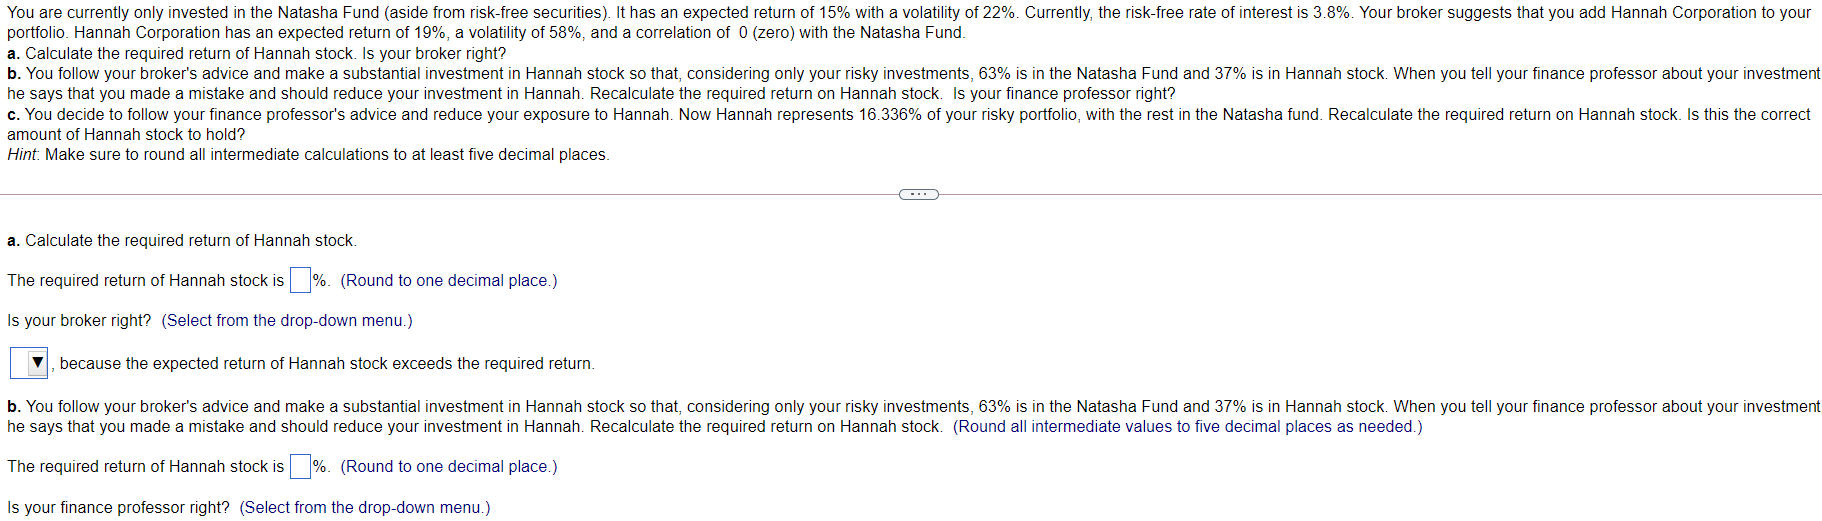This screenshot has height=521, width=1822.
Task: Open the broker right drop-down menu
Action: click(29, 363)
